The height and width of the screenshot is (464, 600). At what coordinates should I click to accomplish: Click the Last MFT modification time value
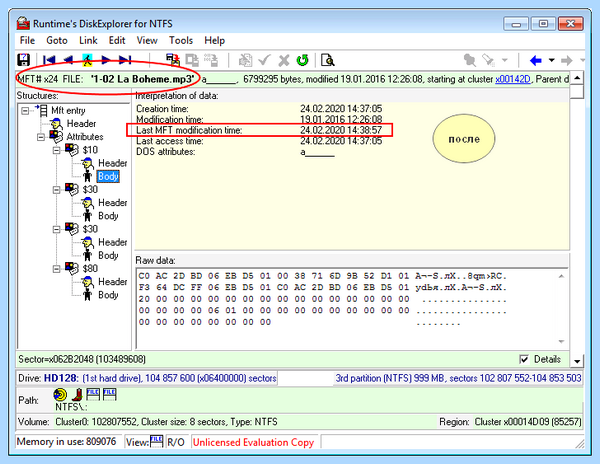(341, 130)
